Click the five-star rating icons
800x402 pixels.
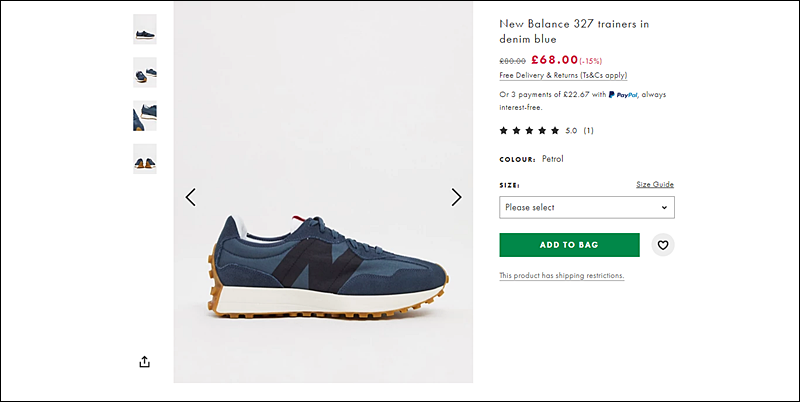pyautogui.click(x=529, y=131)
